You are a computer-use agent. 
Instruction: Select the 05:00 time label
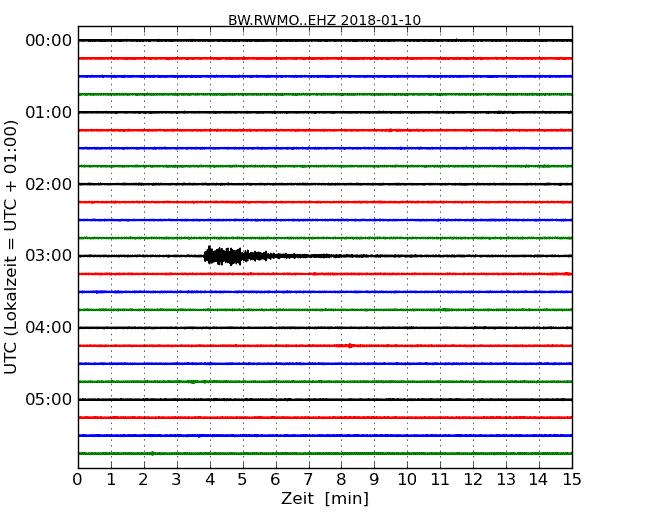[49, 399]
